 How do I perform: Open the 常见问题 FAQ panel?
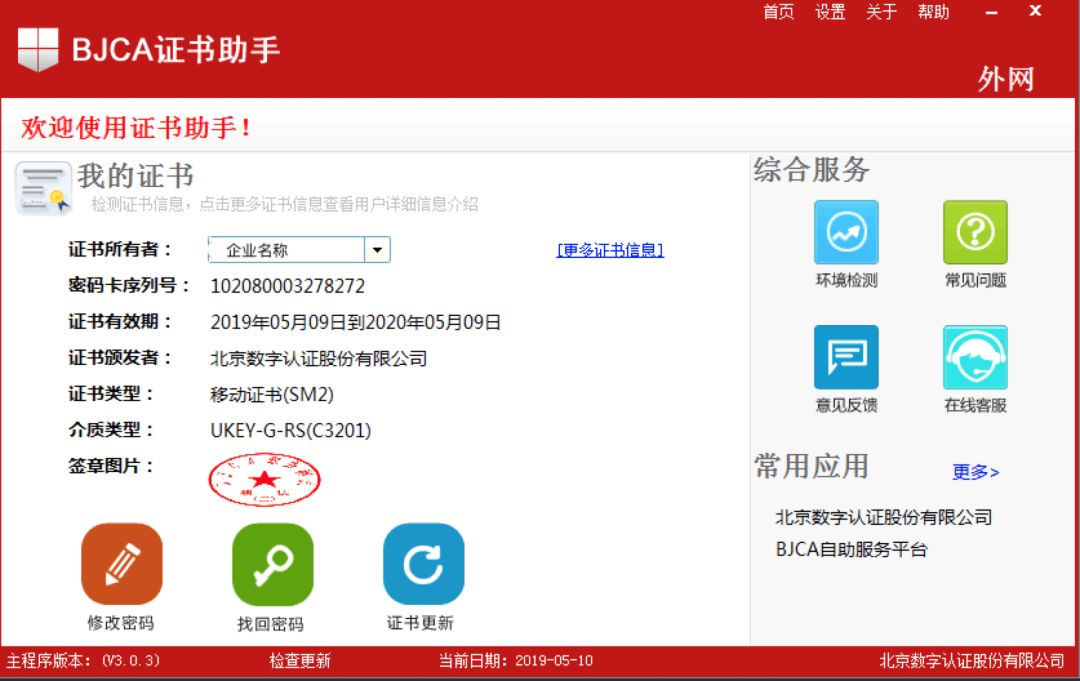click(x=975, y=232)
